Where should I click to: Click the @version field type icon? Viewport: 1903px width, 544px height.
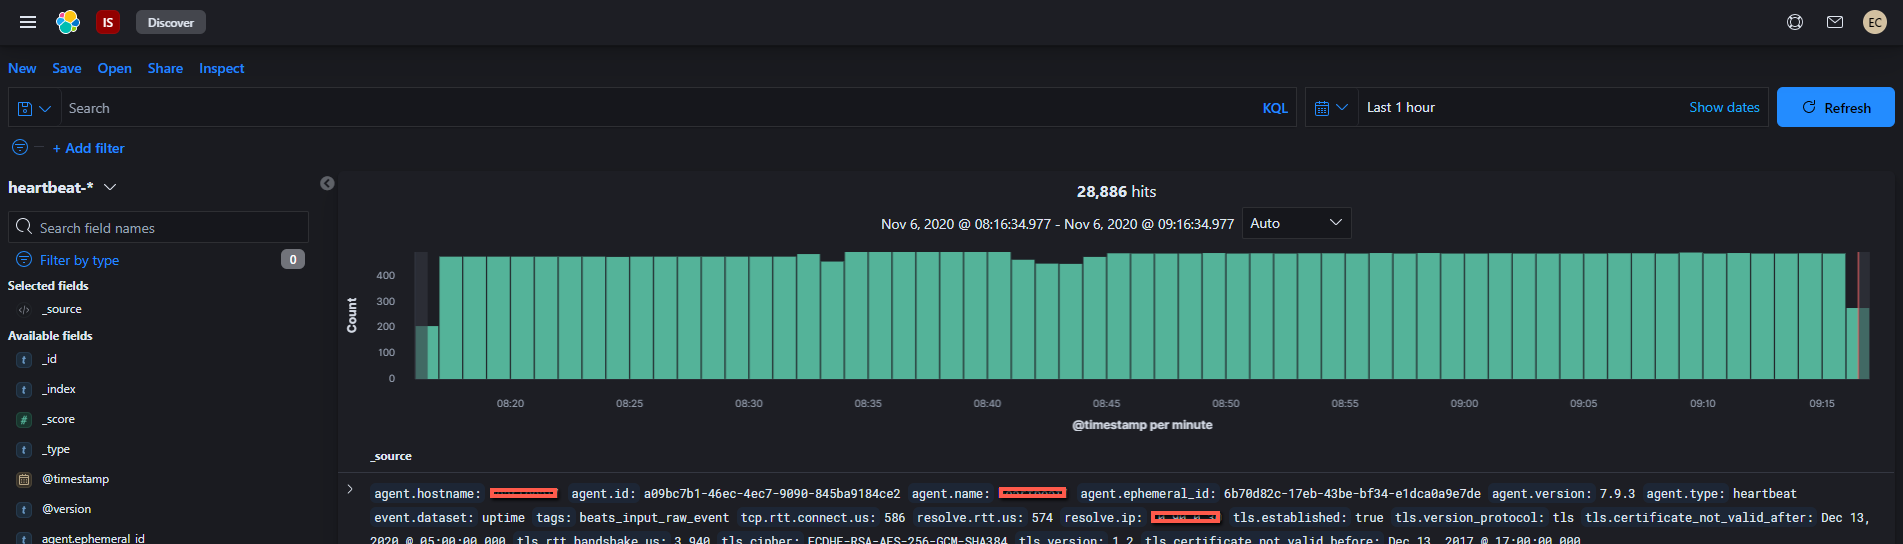[24, 509]
